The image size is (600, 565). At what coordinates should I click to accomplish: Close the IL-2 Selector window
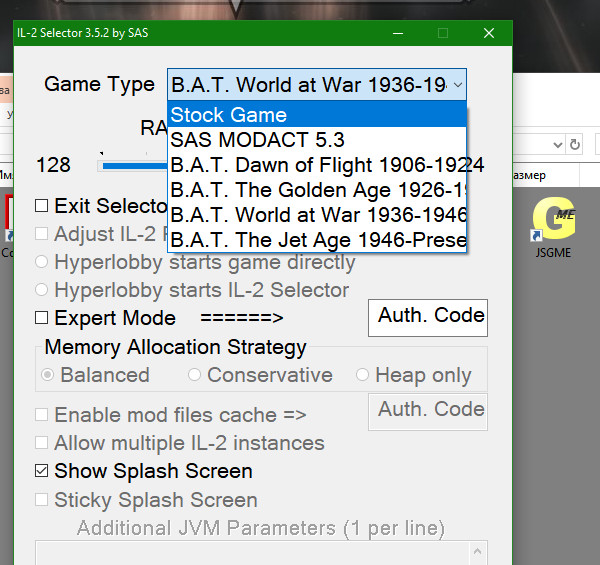click(x=489, y=33)
